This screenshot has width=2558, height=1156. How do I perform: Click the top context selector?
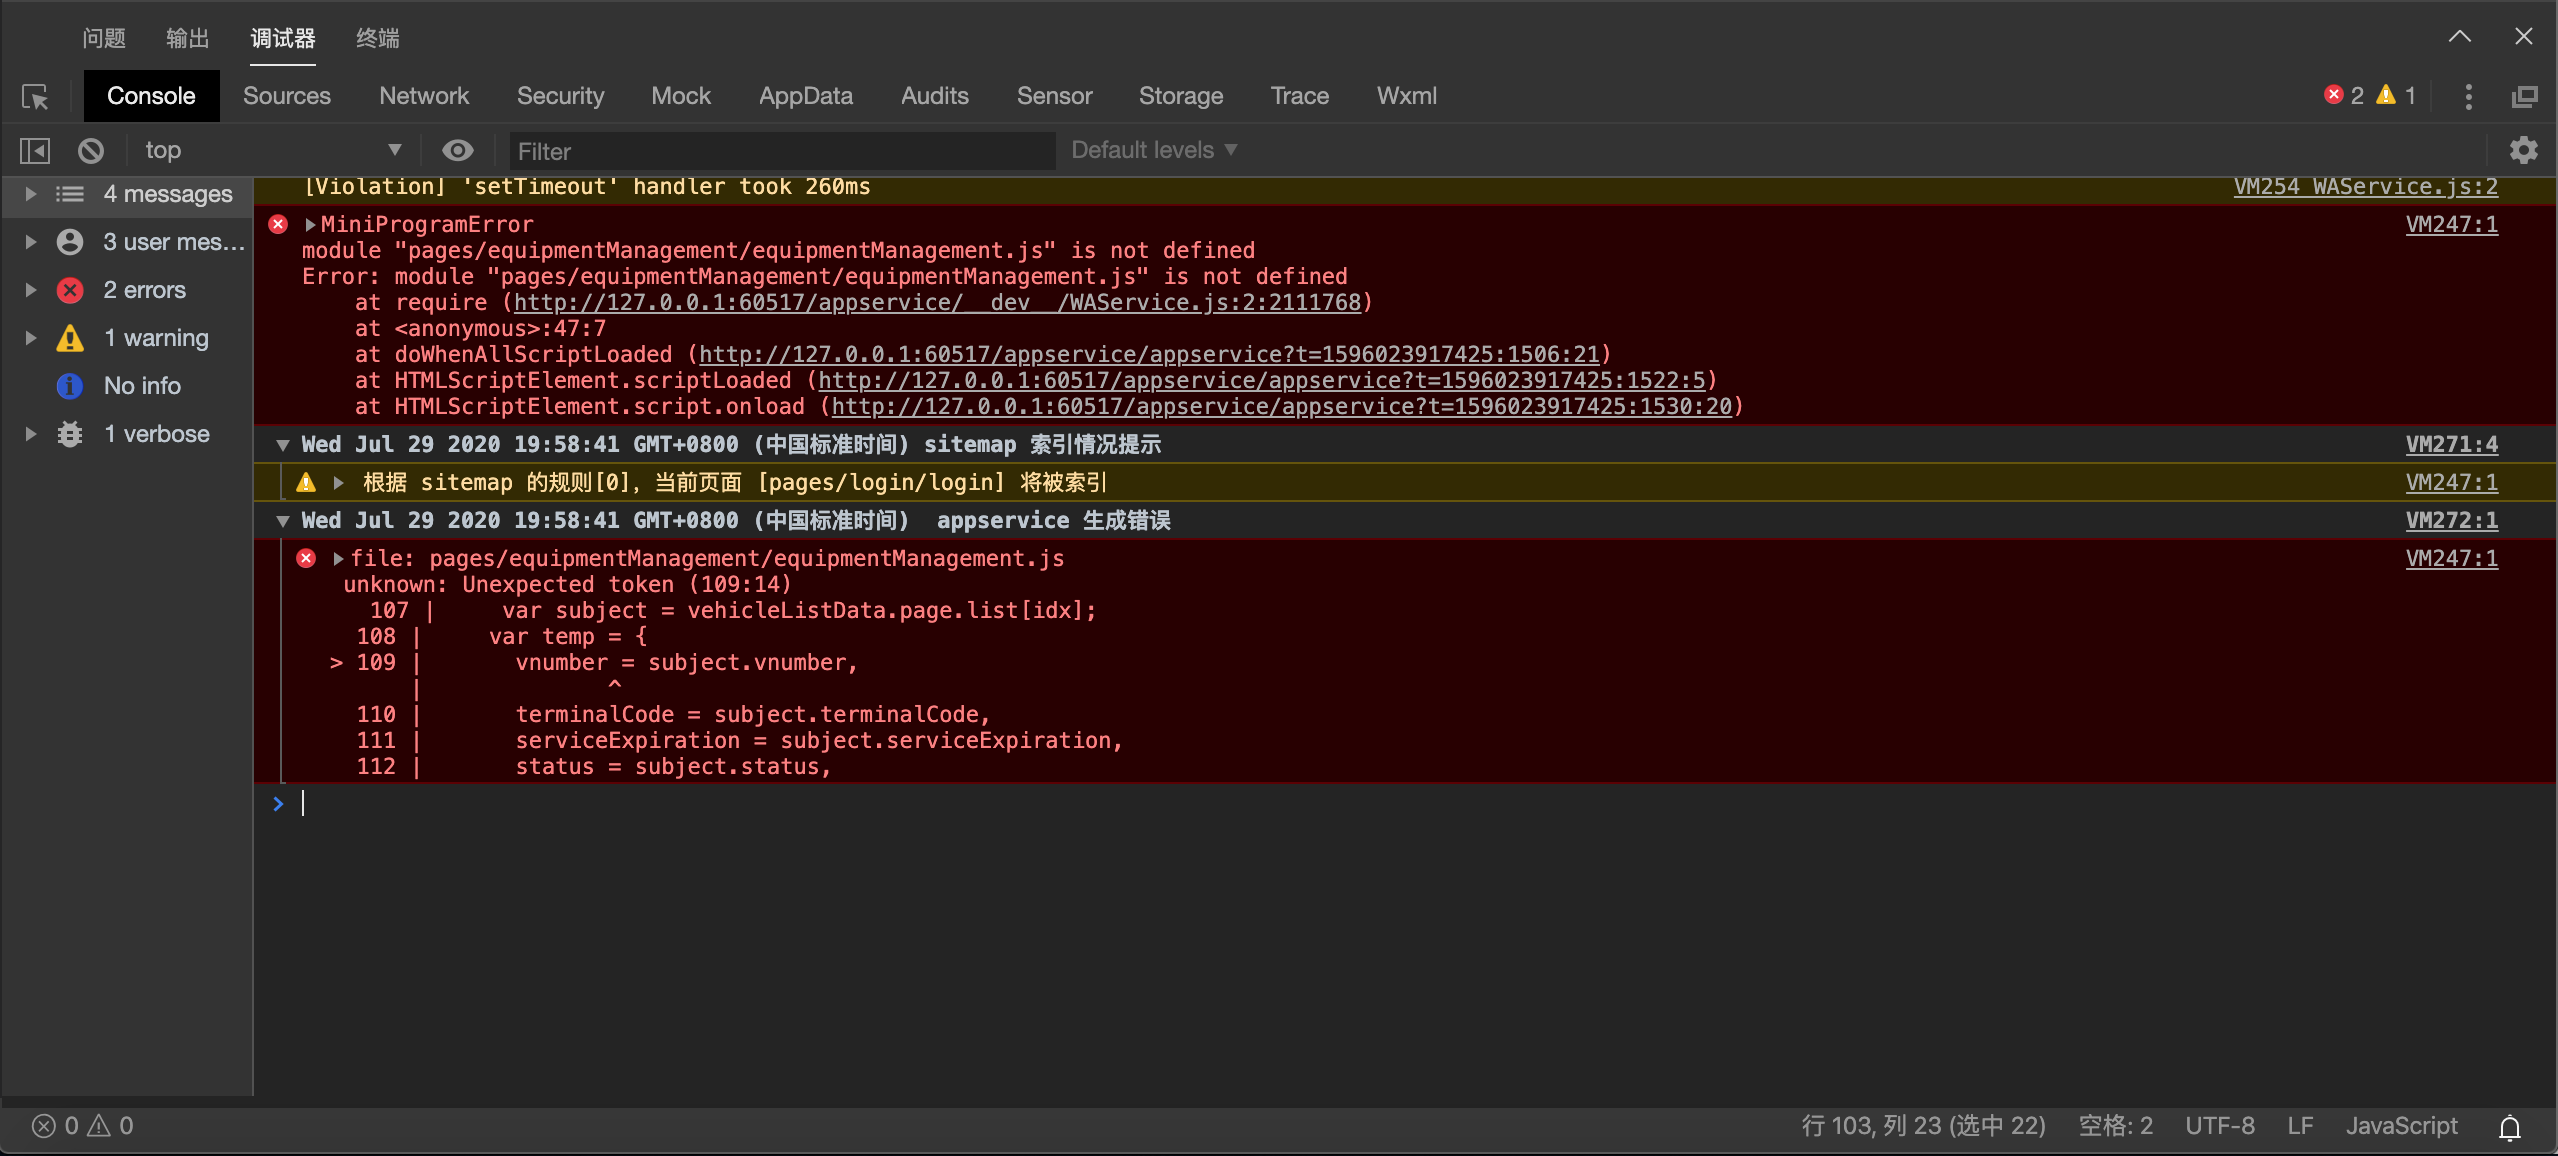[x=269, y=150]
